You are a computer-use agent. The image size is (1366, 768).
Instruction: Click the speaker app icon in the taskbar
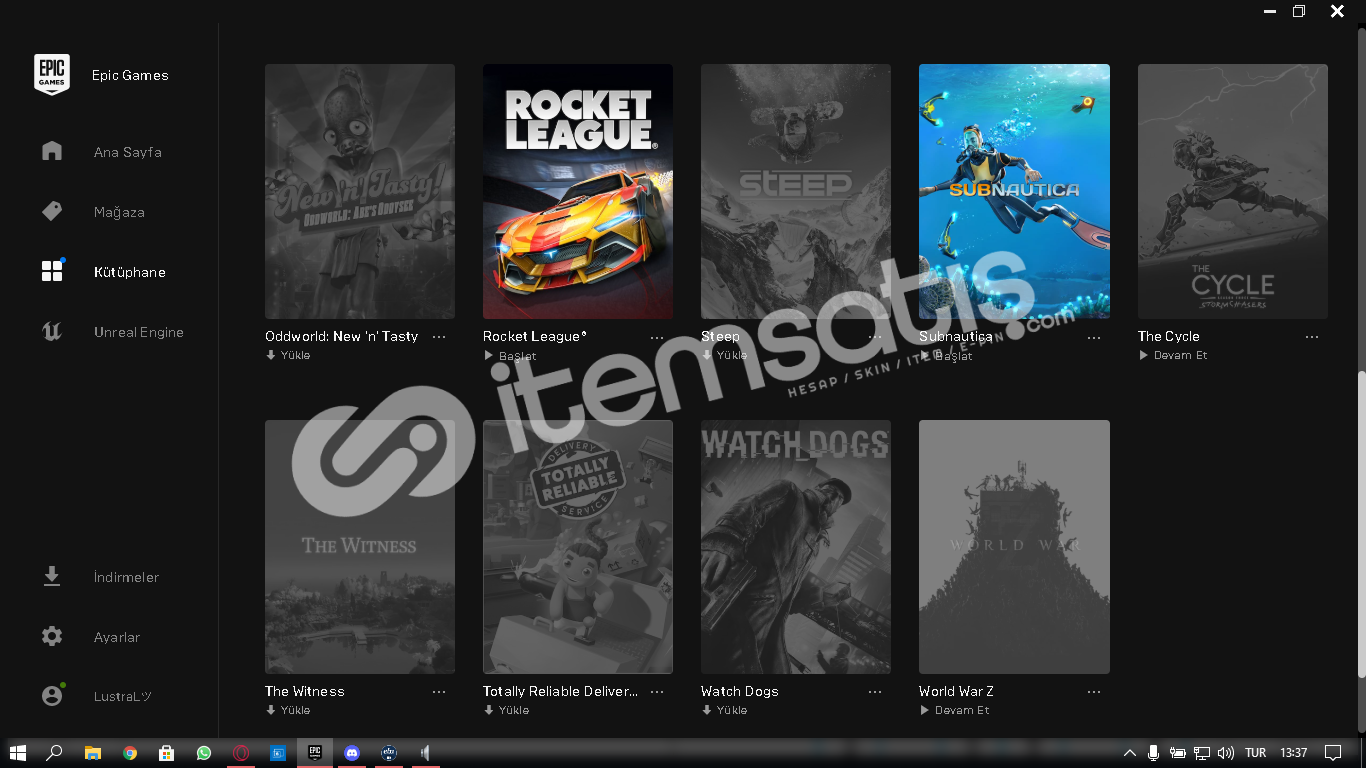tap(426, 753)
